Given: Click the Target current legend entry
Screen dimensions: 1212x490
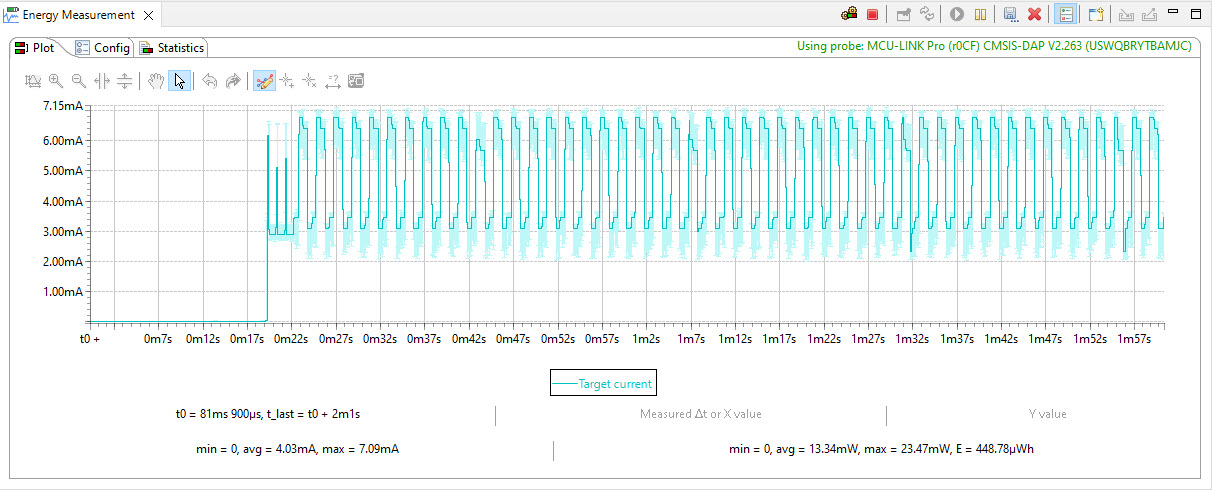Looking at the screenshot, I should (605, 383).
